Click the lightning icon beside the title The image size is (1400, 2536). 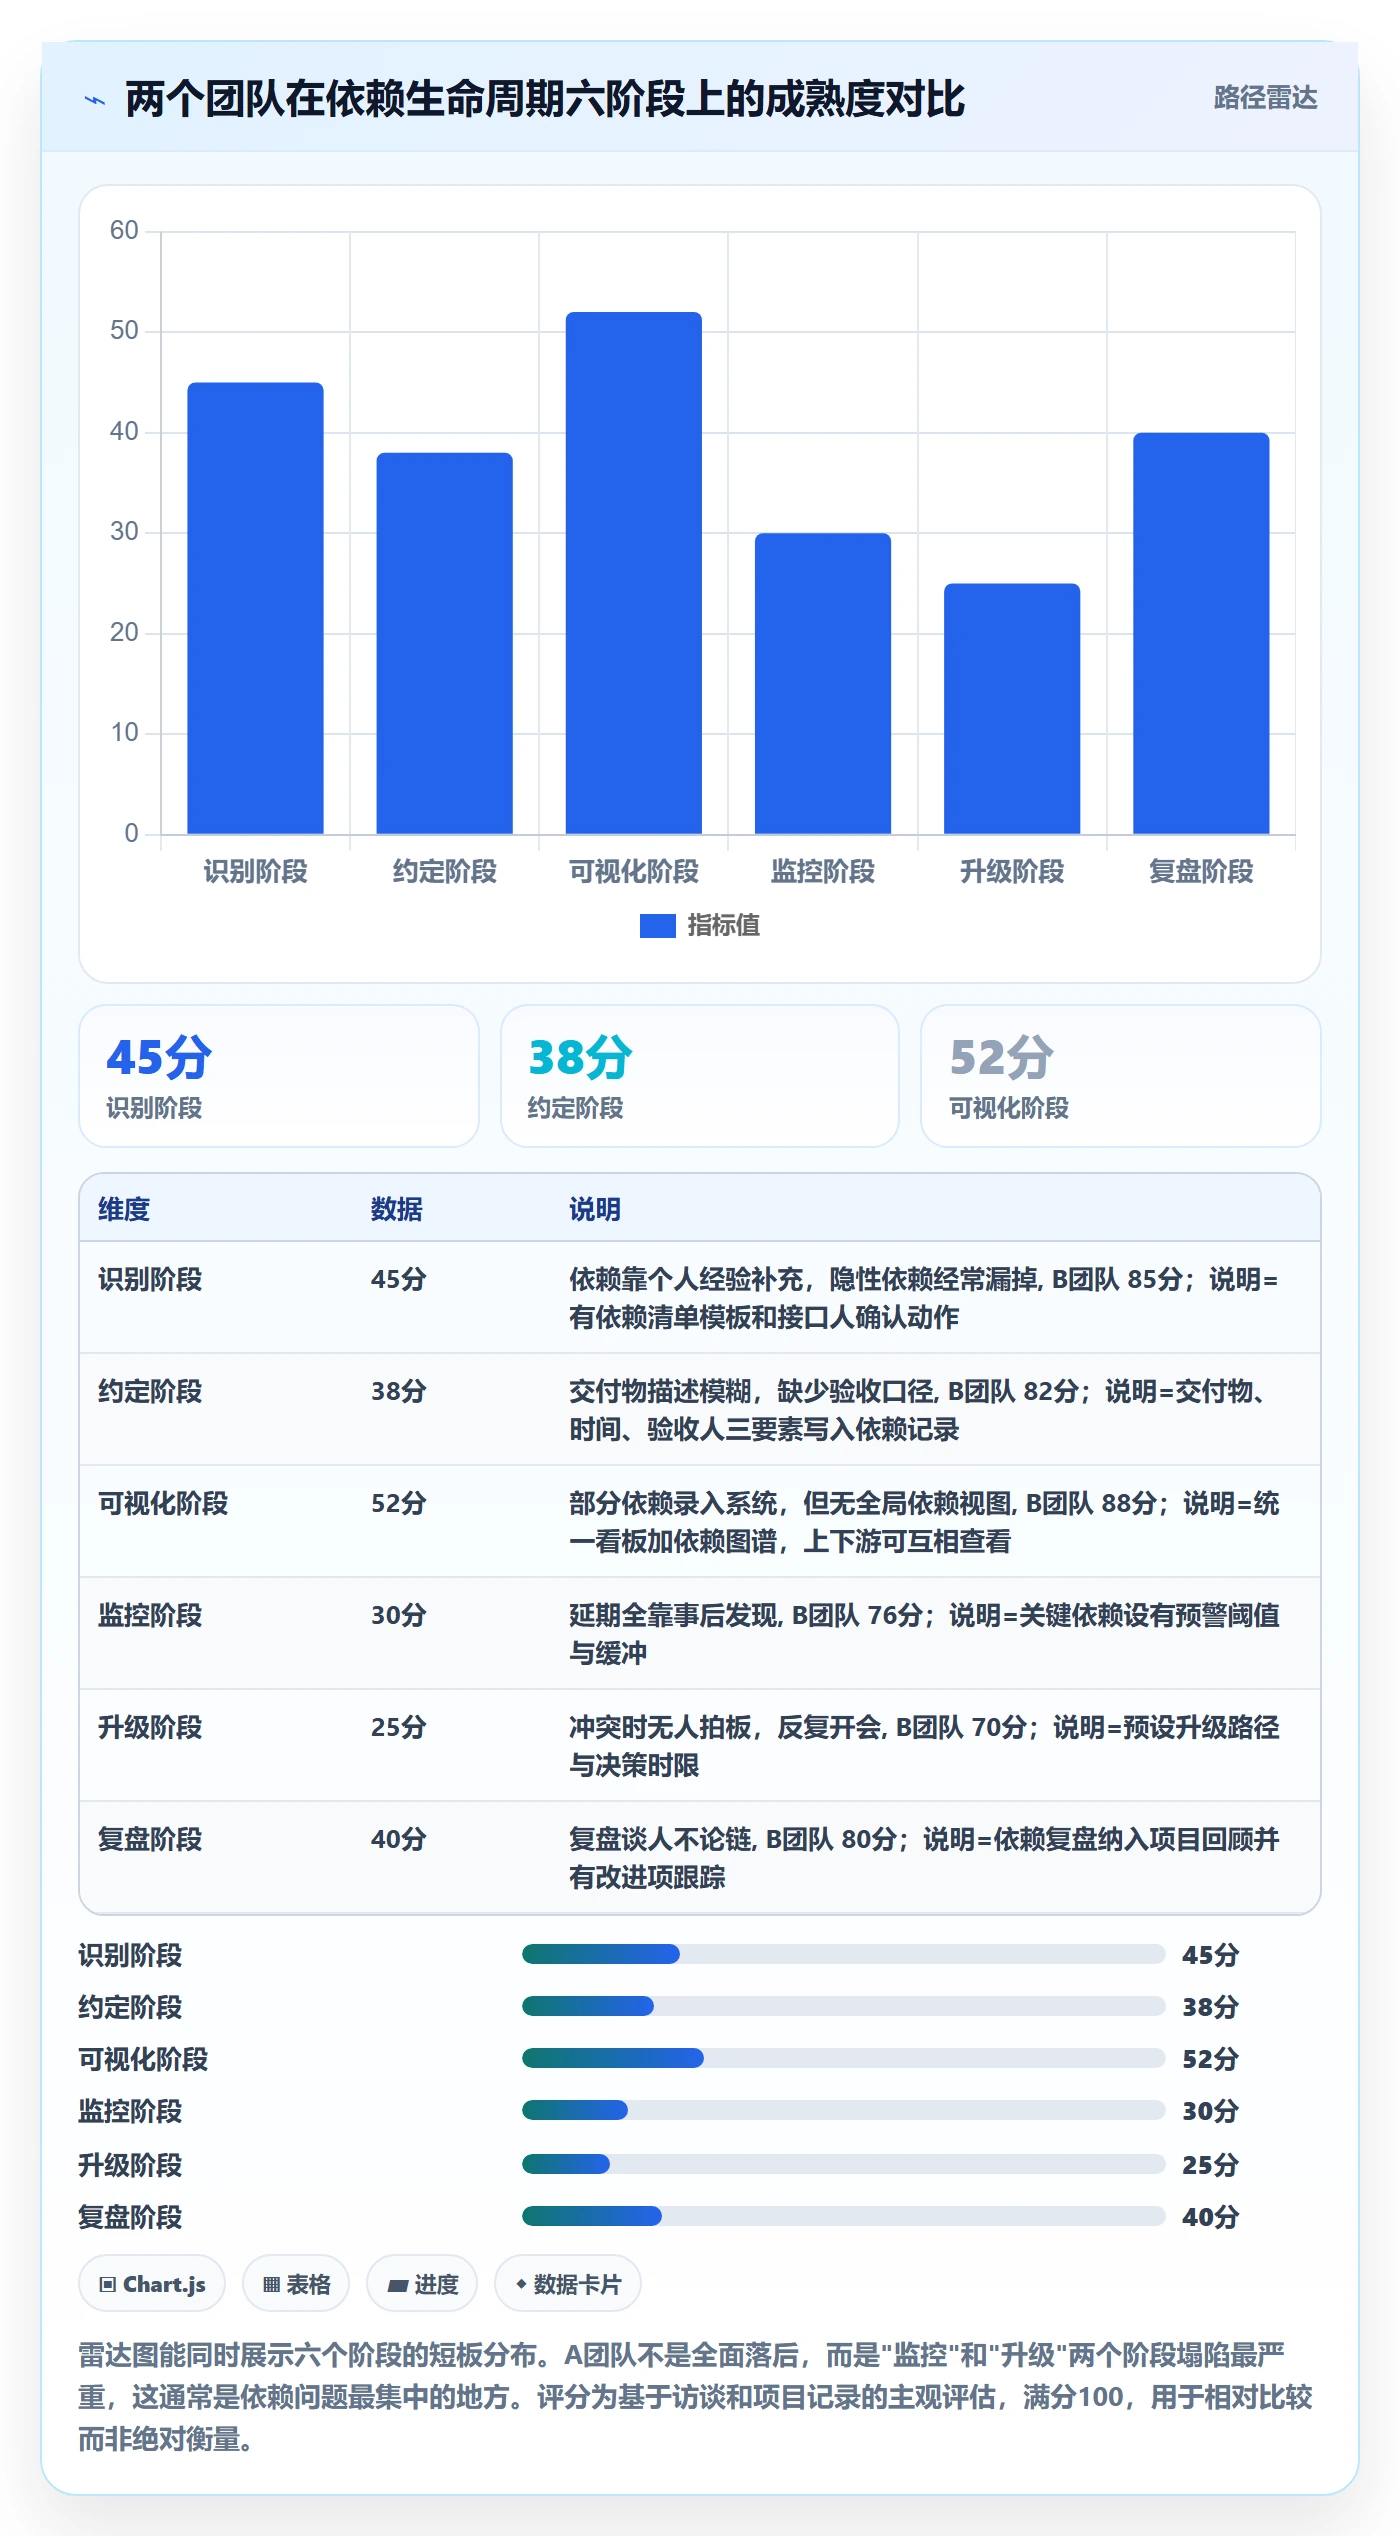click(95, 100)
